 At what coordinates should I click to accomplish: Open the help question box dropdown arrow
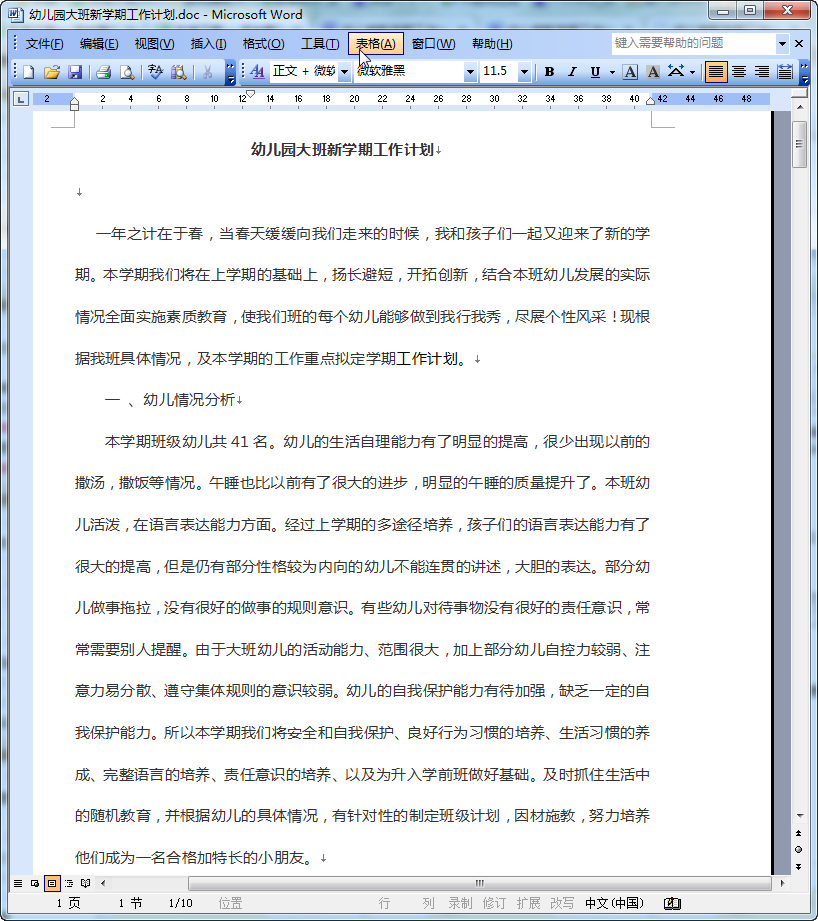782,43
